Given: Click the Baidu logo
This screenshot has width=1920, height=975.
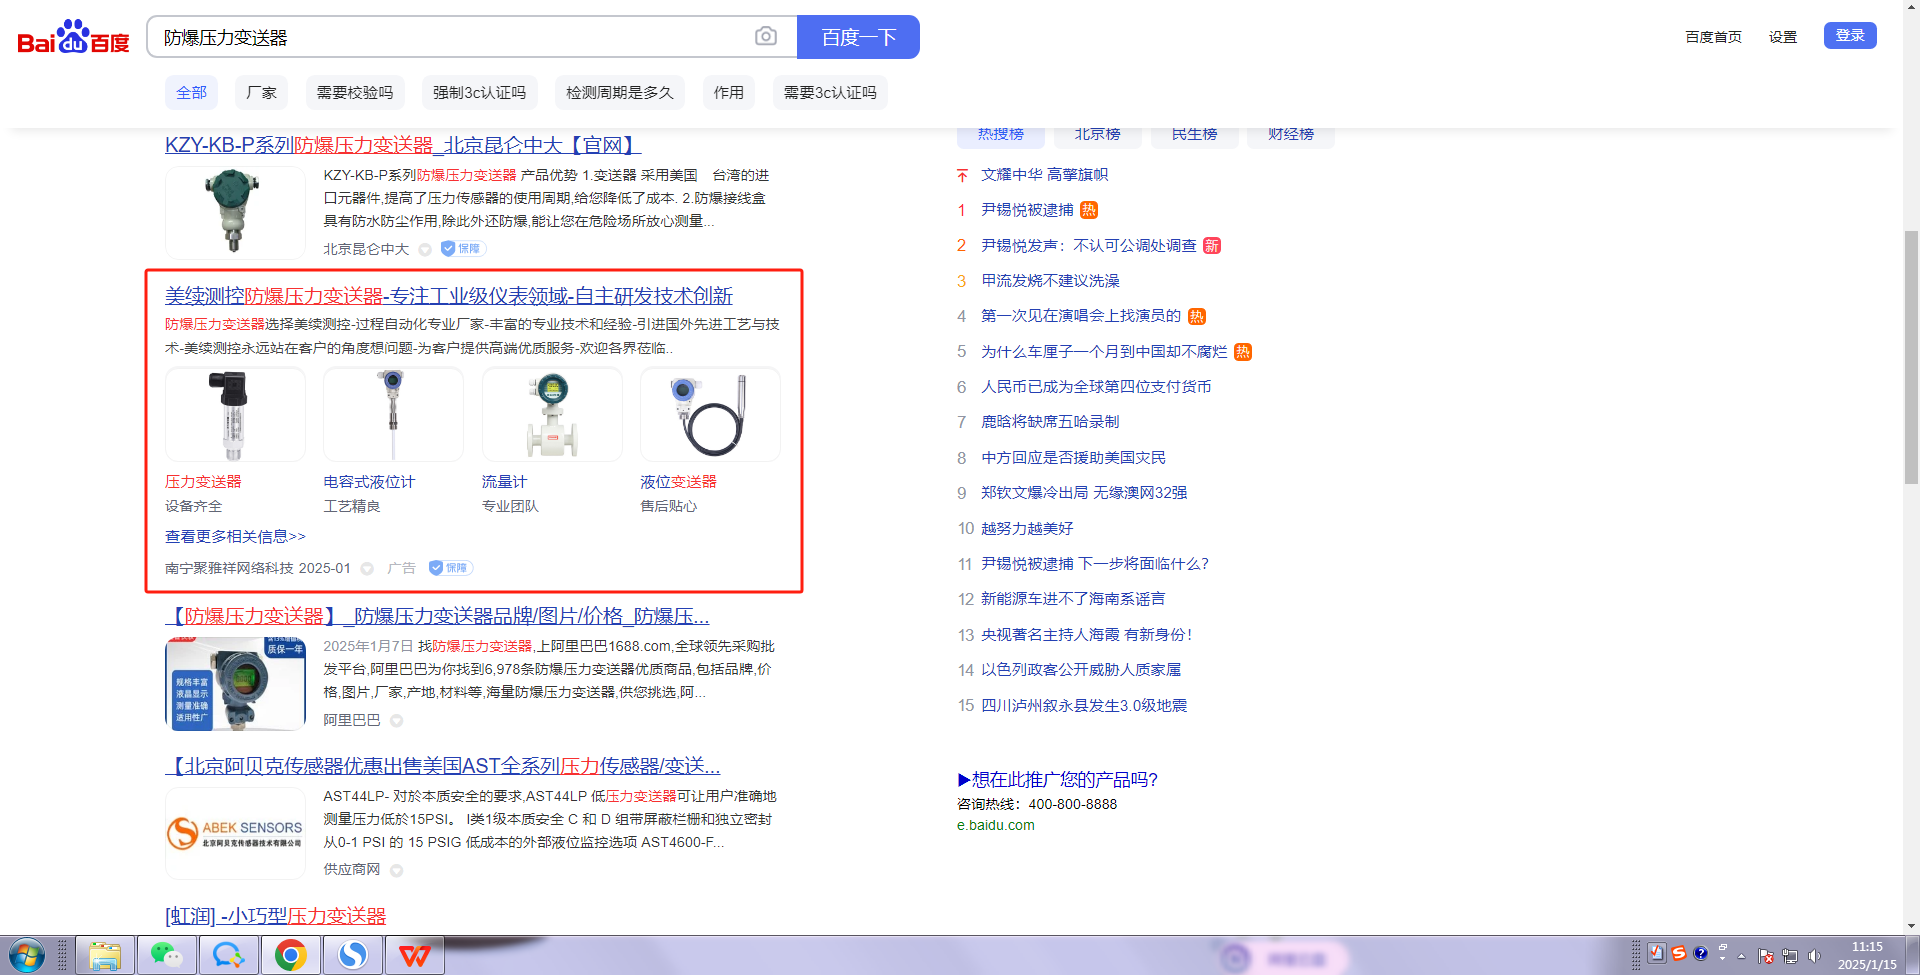Looking at the screenshot, I should (73, 38).
